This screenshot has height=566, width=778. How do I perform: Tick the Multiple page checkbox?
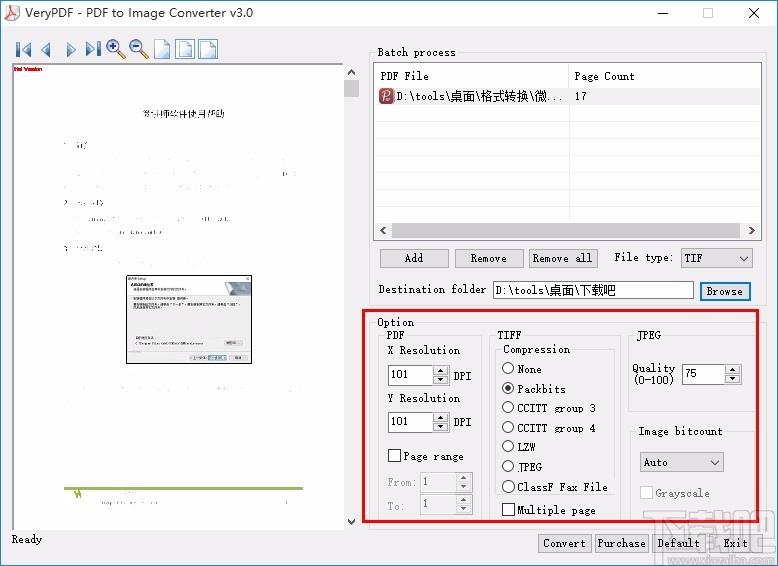coord(508,509)
